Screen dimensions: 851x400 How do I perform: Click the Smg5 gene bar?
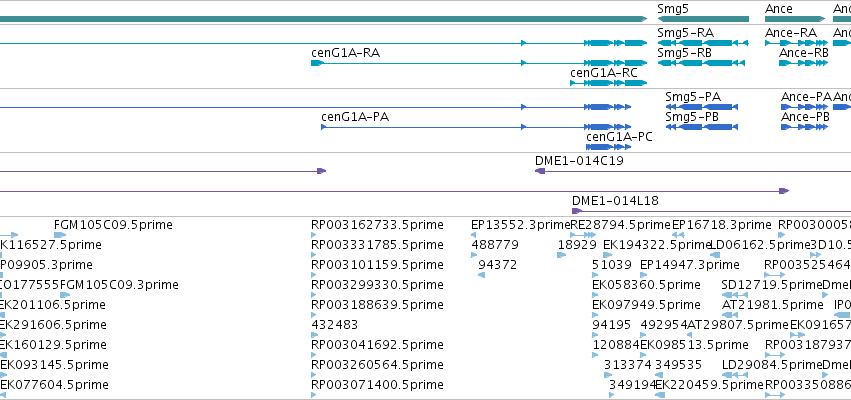(x=703, y=19)
